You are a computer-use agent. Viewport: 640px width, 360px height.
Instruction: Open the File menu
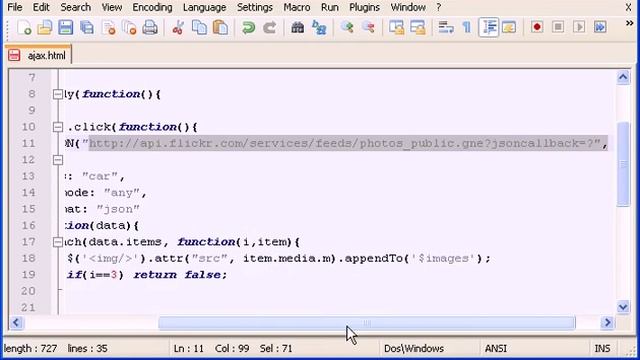(15, 7)
